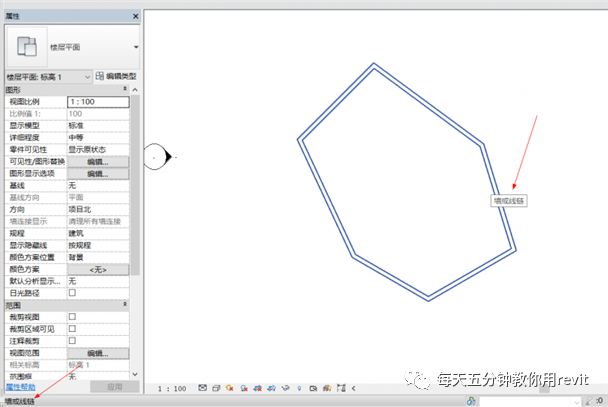
Task: Open Visual Style in view control bar
Action: coord(216,388)
